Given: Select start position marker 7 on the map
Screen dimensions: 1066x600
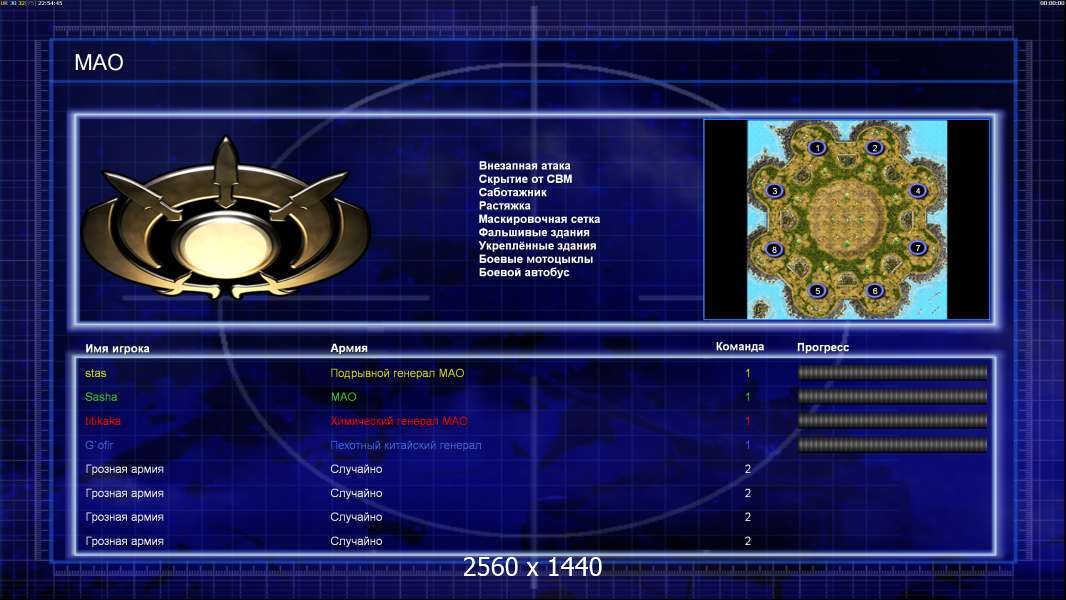Looking at the screenshot, I should pos(918,248).
